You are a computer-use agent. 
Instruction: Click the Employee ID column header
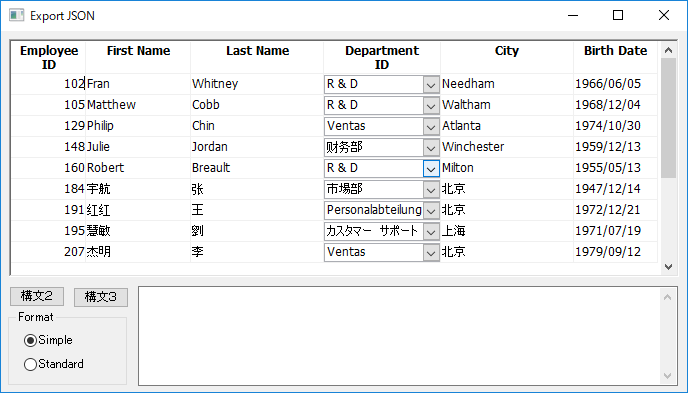(49, 57)
